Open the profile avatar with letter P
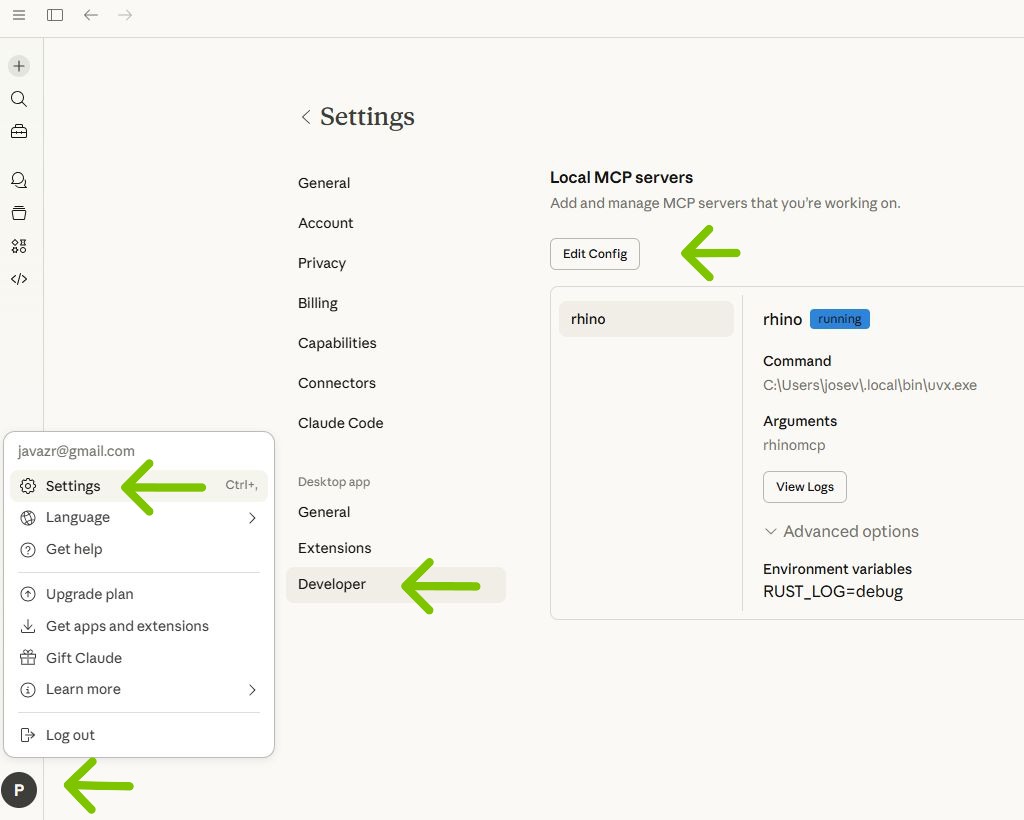 point(20,789)
